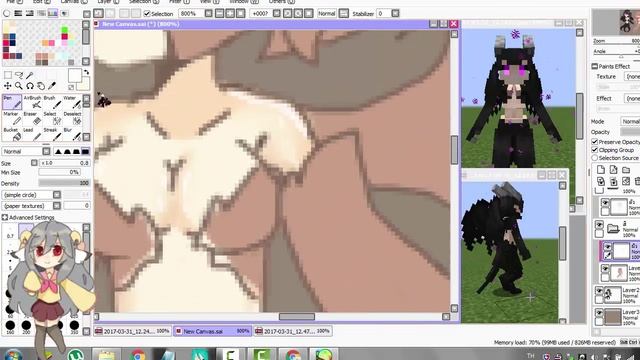Viewport: 640px width, 360px height.
Task: Switch to 2017-03-31_12.47 canvas tab
Action: pos(292,331)
